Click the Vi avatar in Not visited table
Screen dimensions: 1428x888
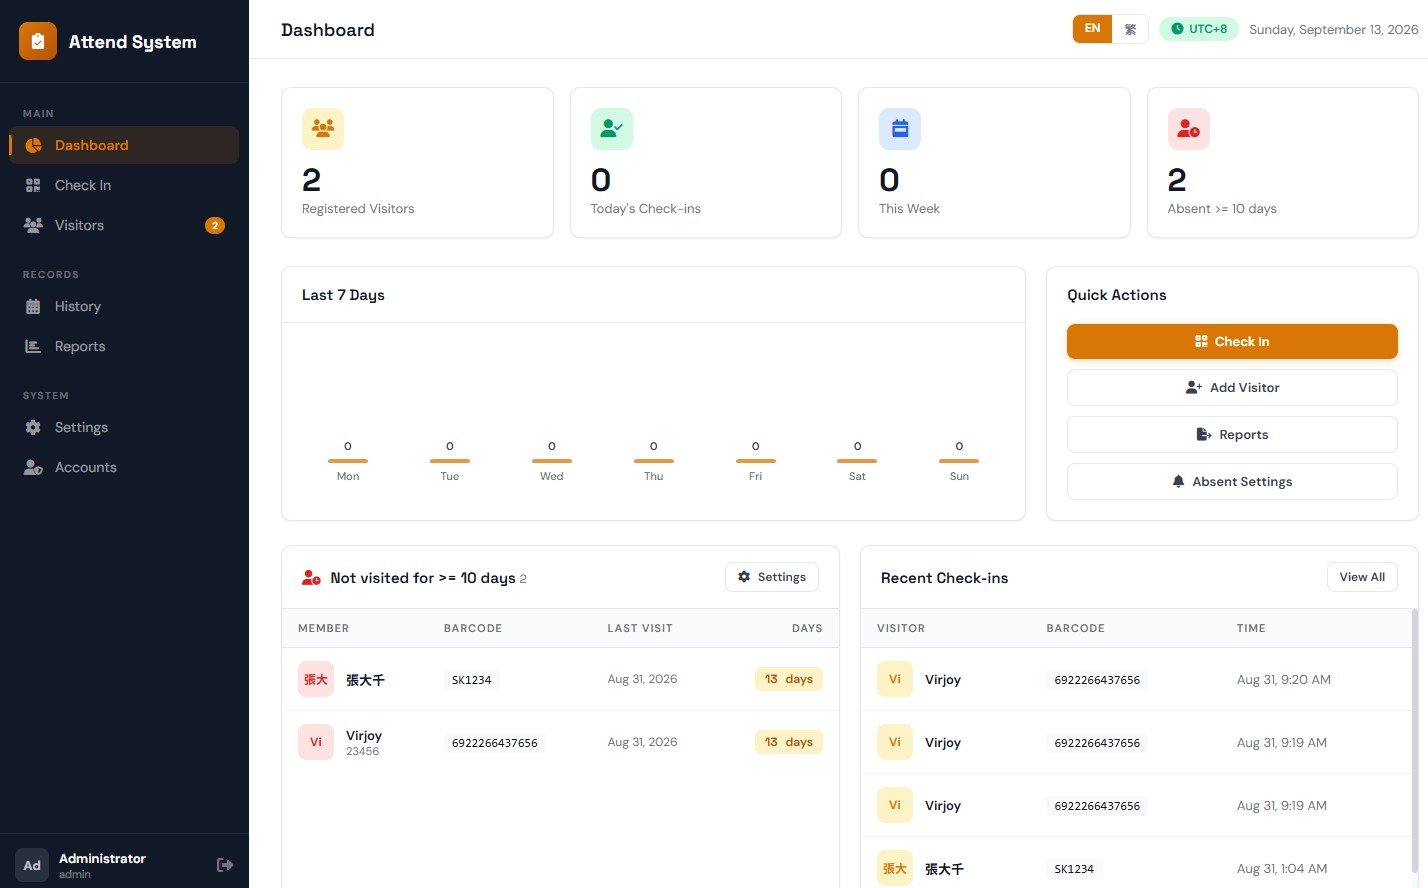point(316,742)
